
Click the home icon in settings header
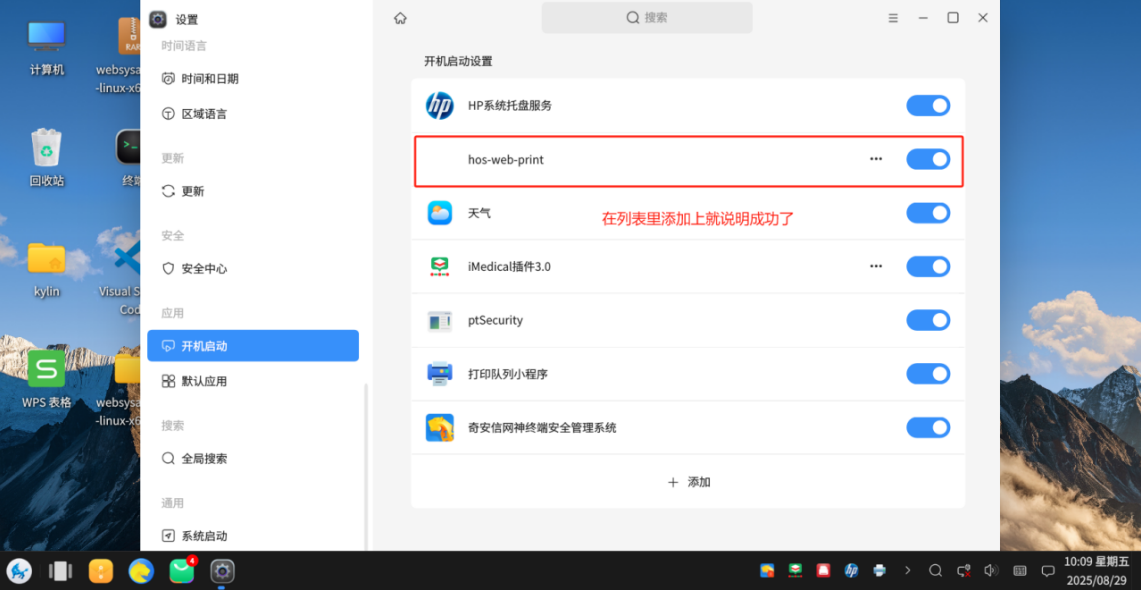[400, 17]
